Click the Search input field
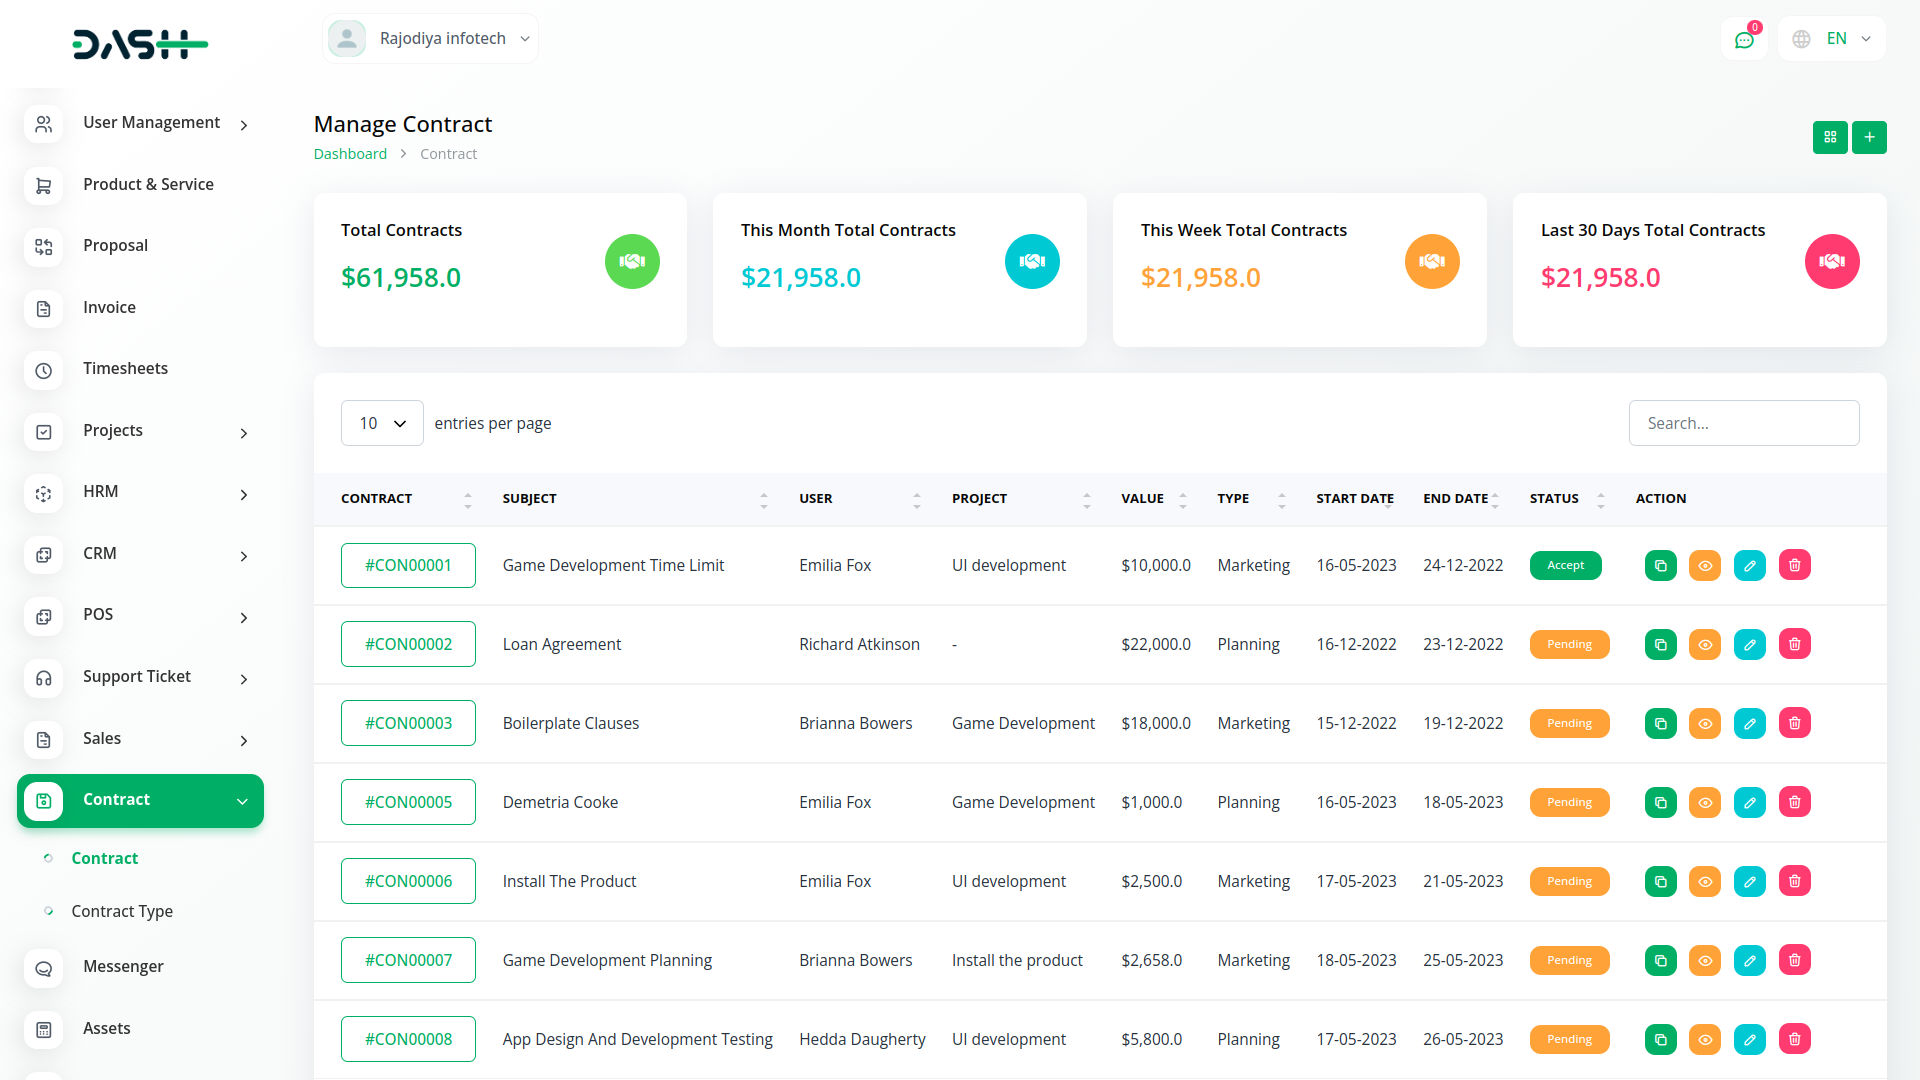This screenshot has width=1920, height=1080. pyautogui.click(x=1743, y=424)
